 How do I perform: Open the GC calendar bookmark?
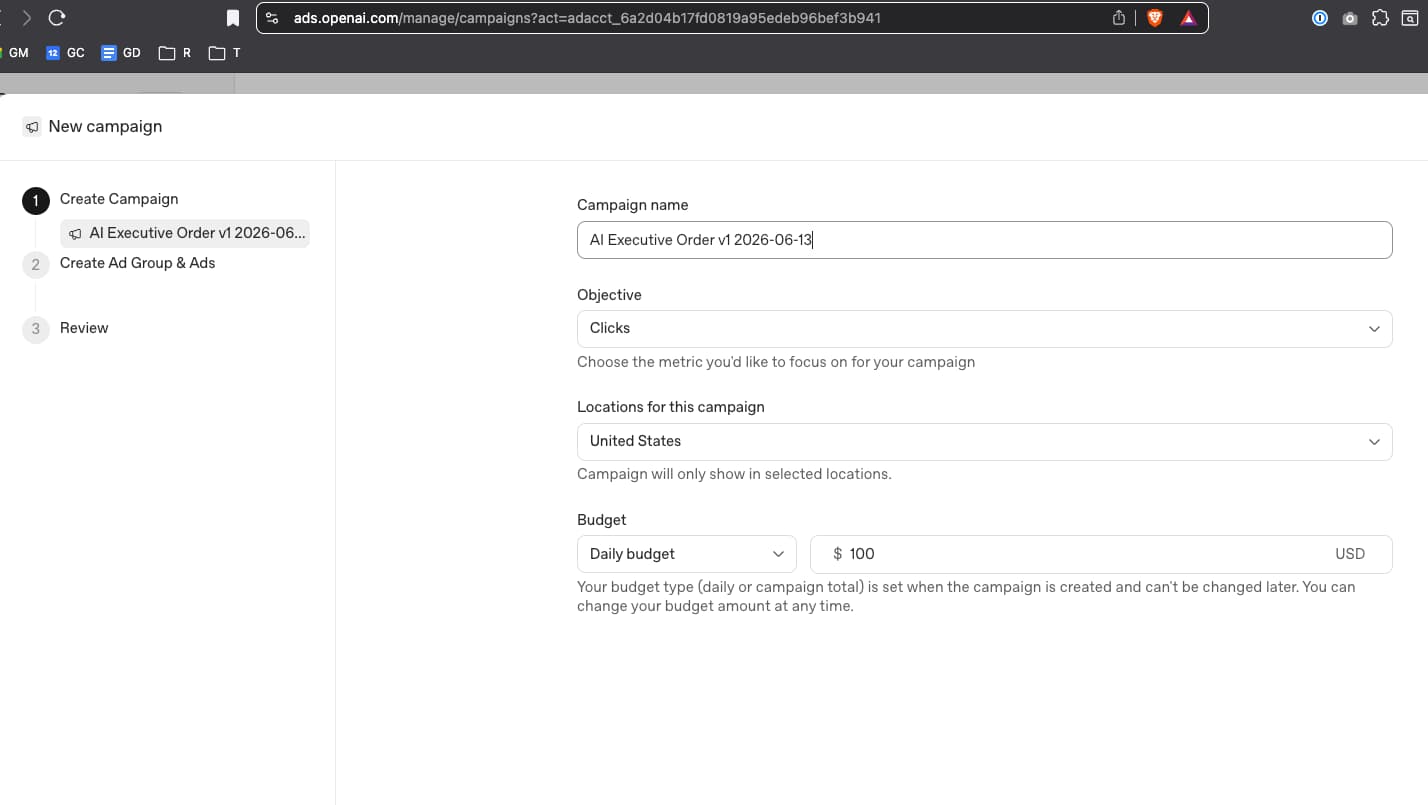point(66,53)
